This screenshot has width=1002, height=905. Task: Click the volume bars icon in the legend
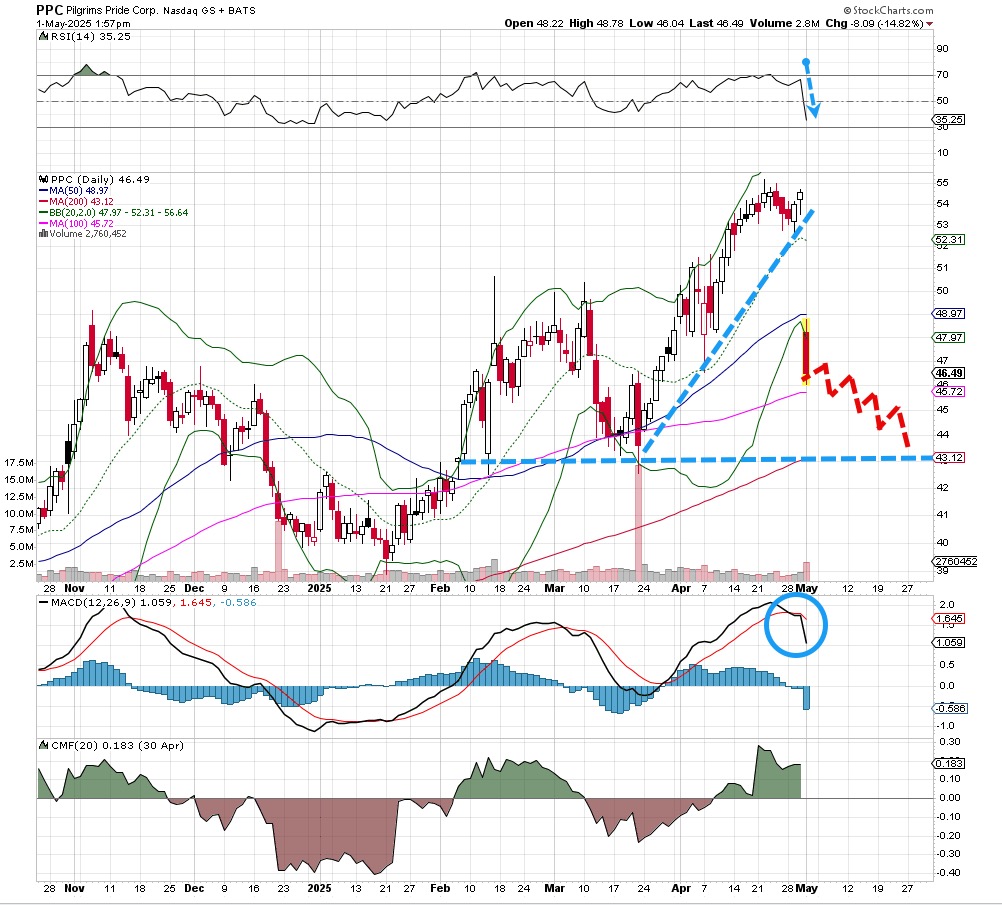pos(41,234)
